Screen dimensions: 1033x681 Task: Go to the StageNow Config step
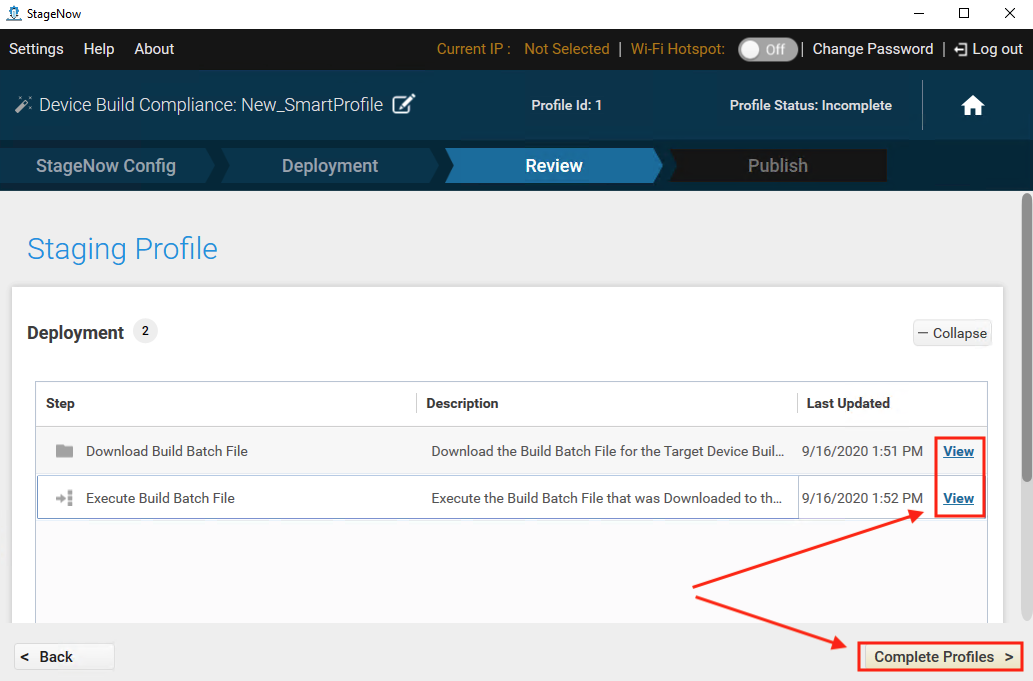106,166
